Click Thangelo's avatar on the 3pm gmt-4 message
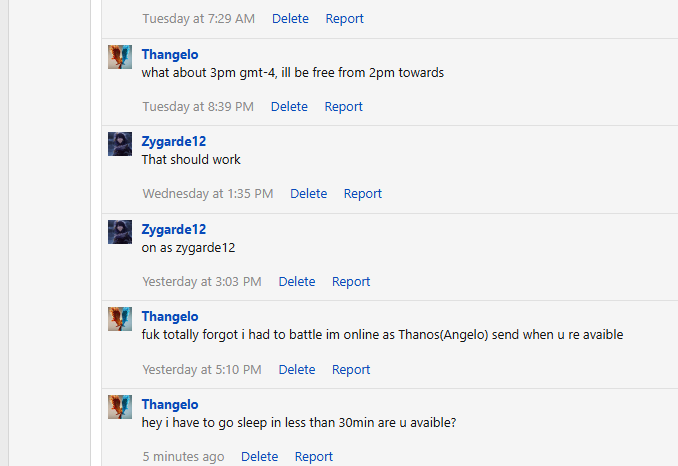The height and width of the screenshot is (466, 678). point(120,57)
